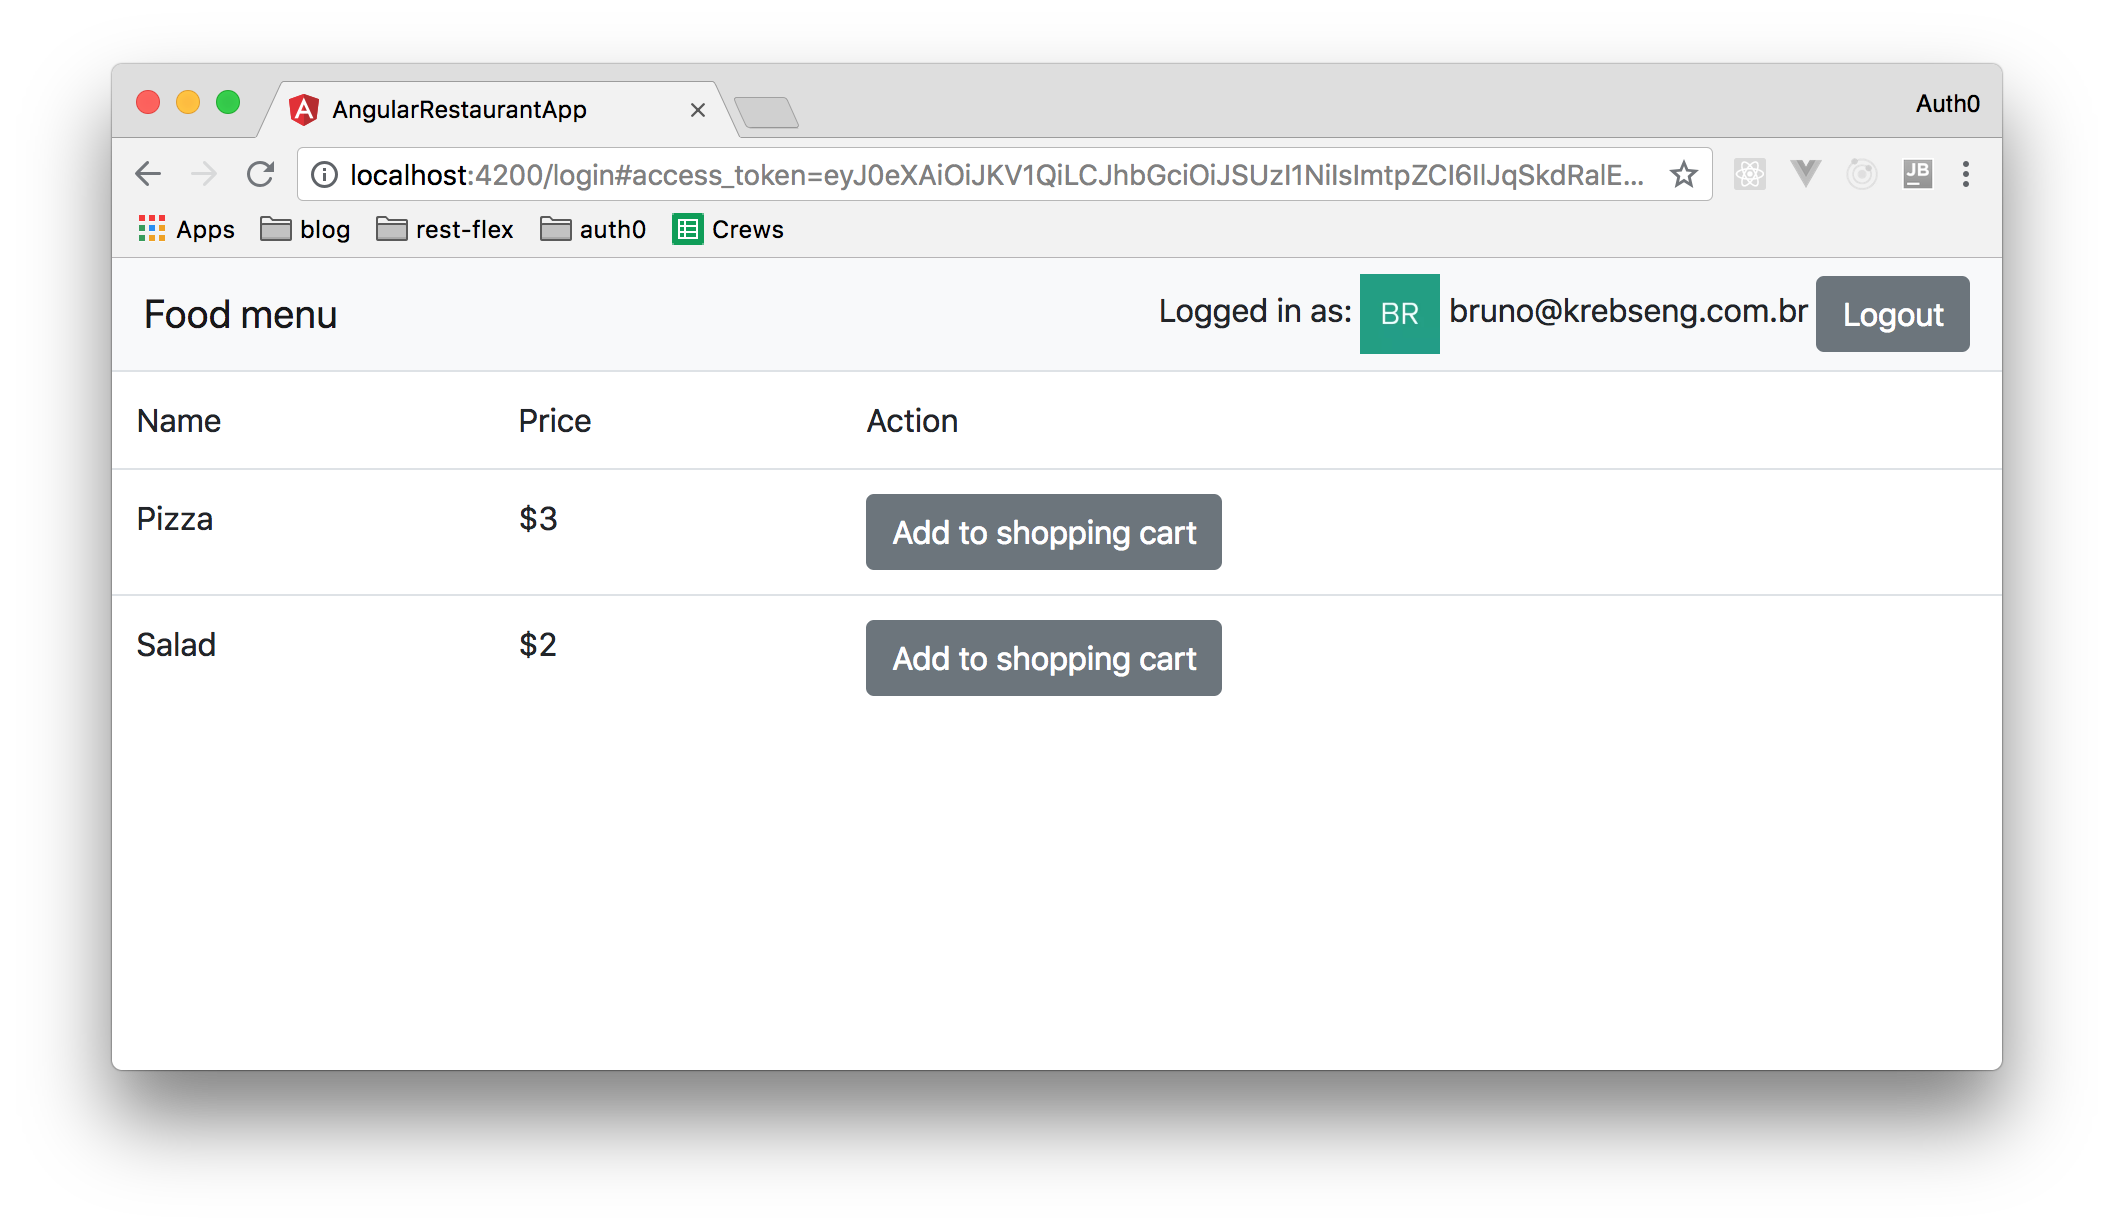The height and width of the screenshot is (1230, 2114).
Task: Open a new browser tab
Action: [x=766, y=112]
